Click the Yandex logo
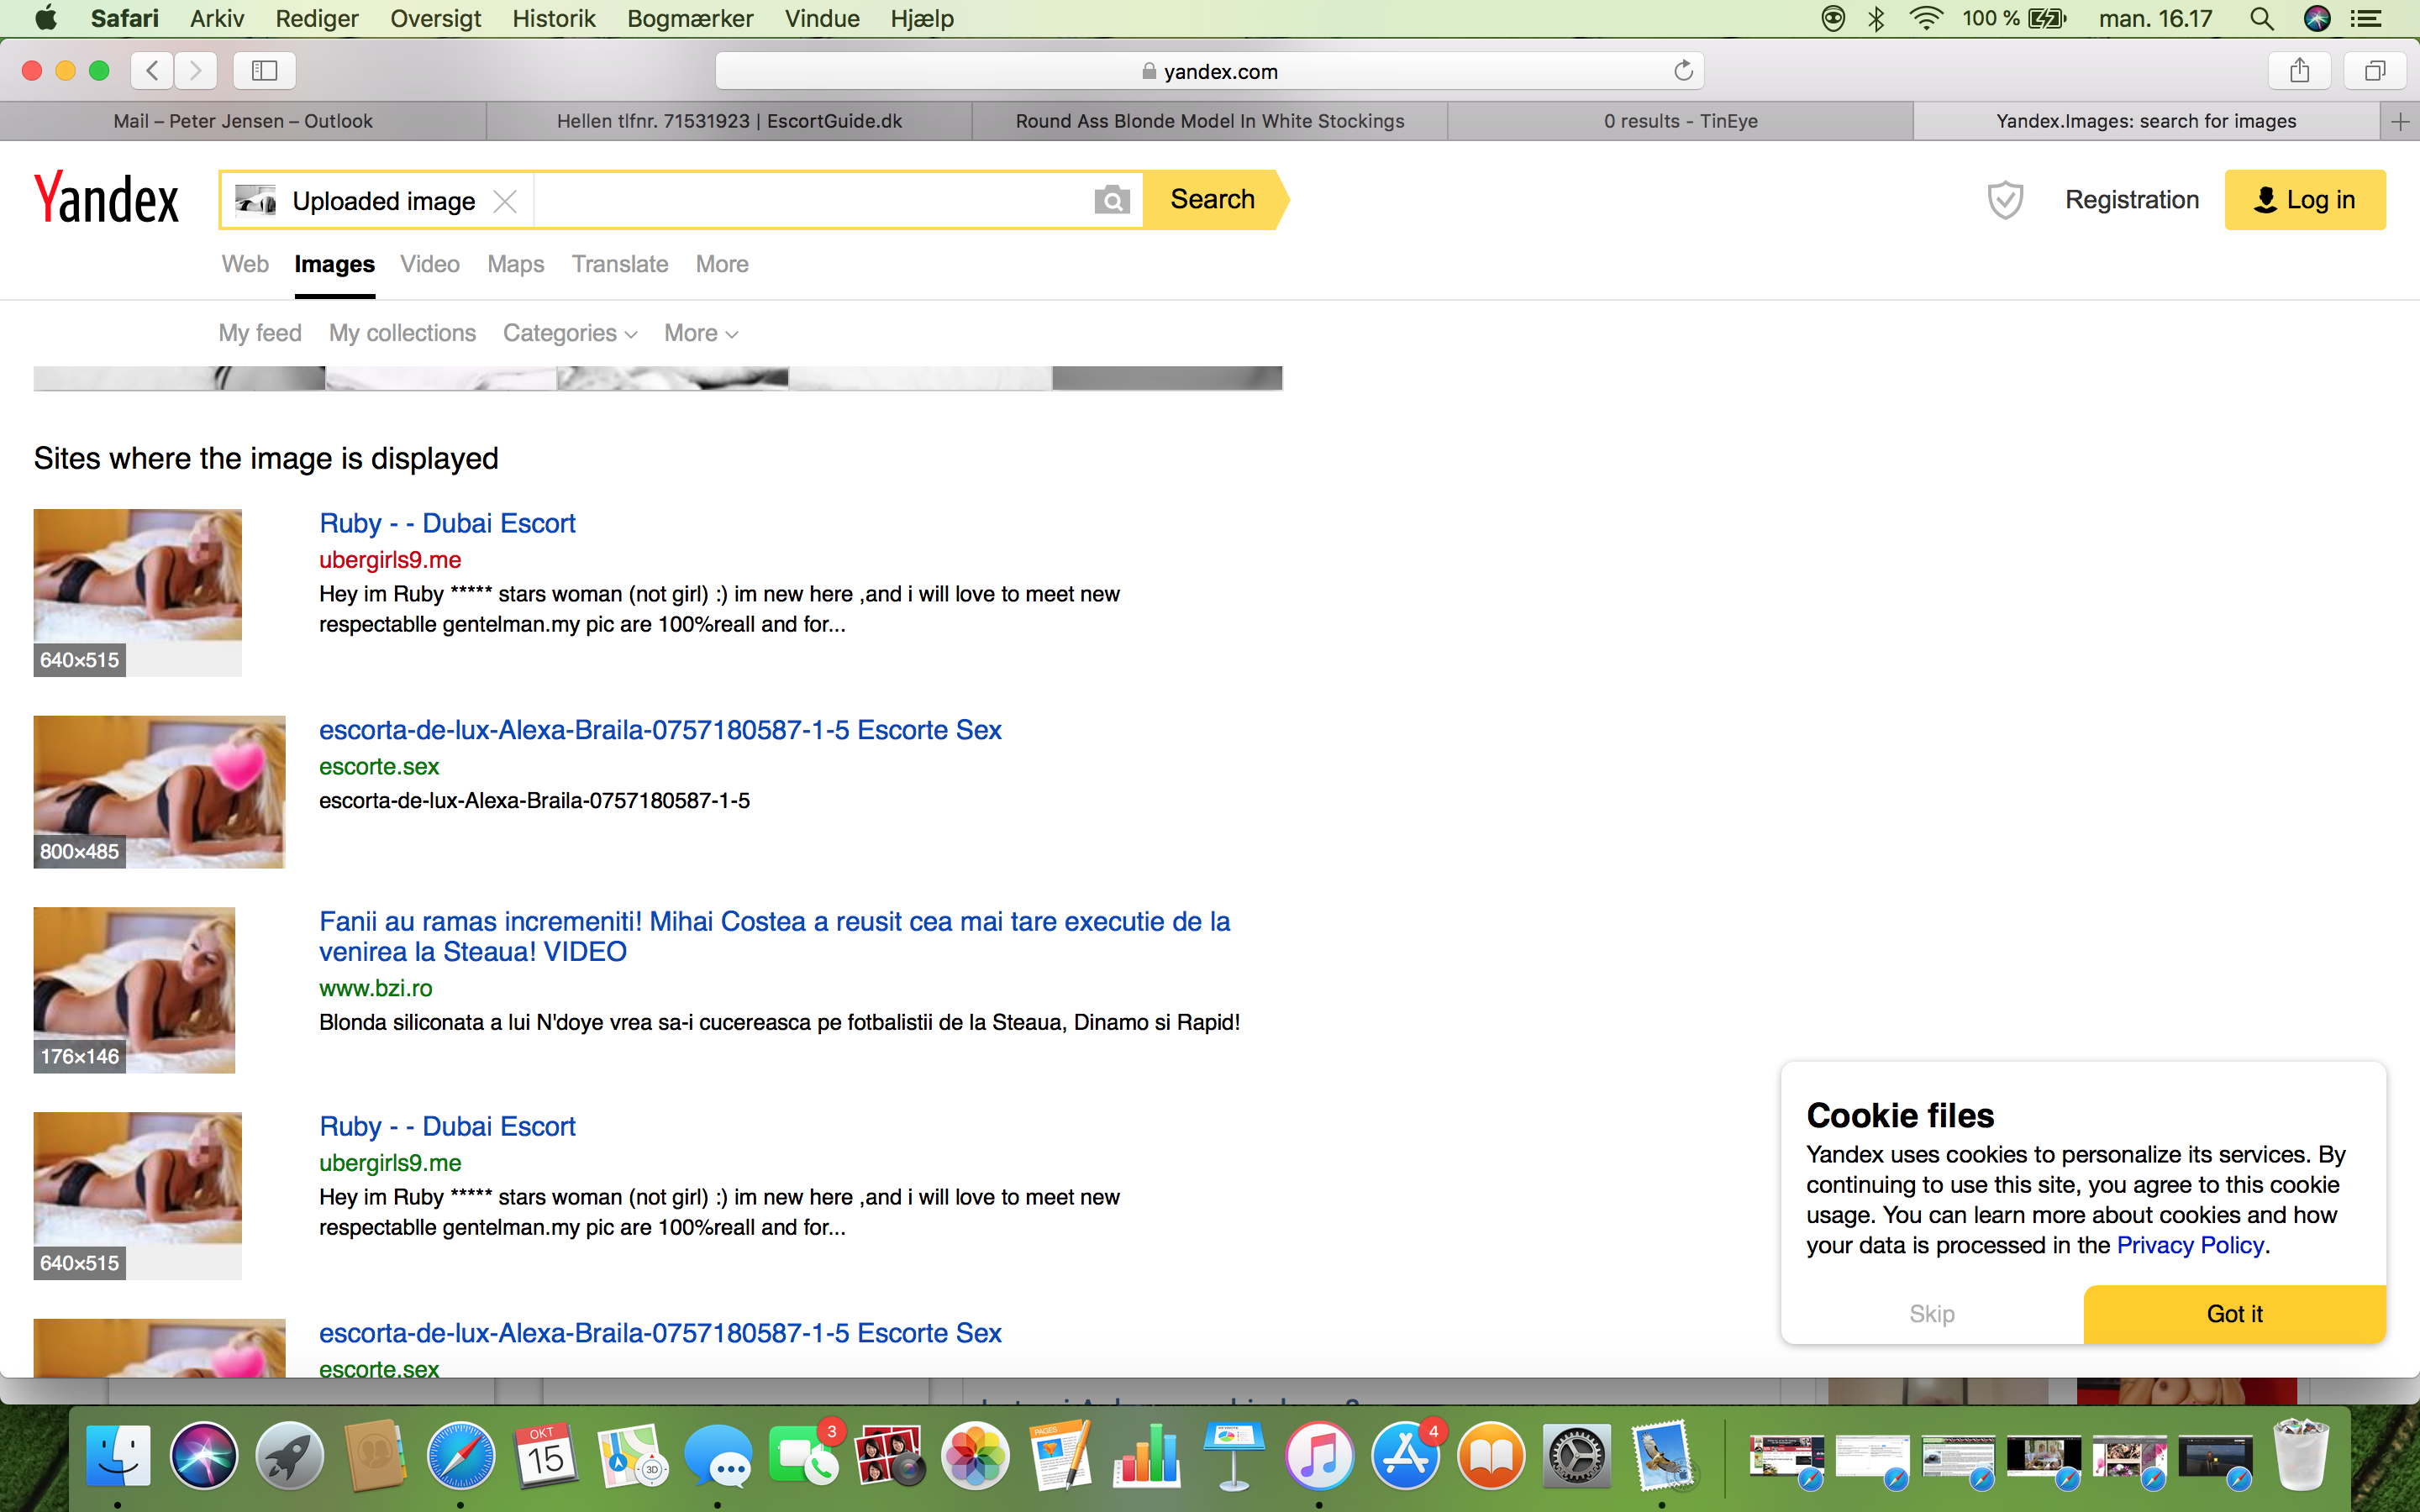 106,197
